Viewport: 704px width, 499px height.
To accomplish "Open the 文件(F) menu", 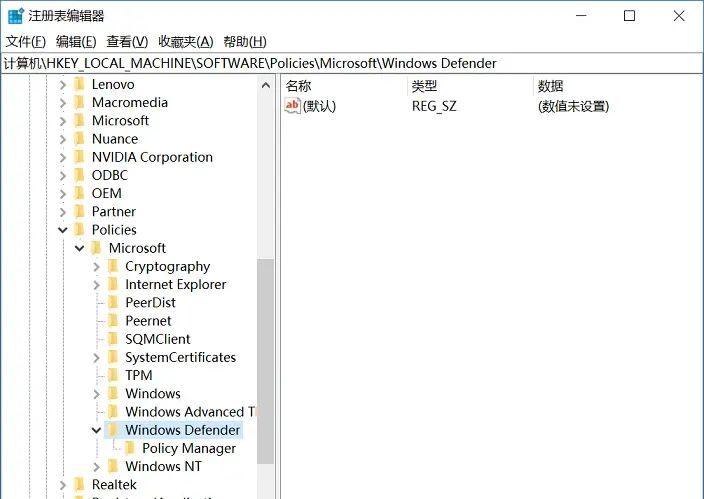I will click(x=26, y=42).
